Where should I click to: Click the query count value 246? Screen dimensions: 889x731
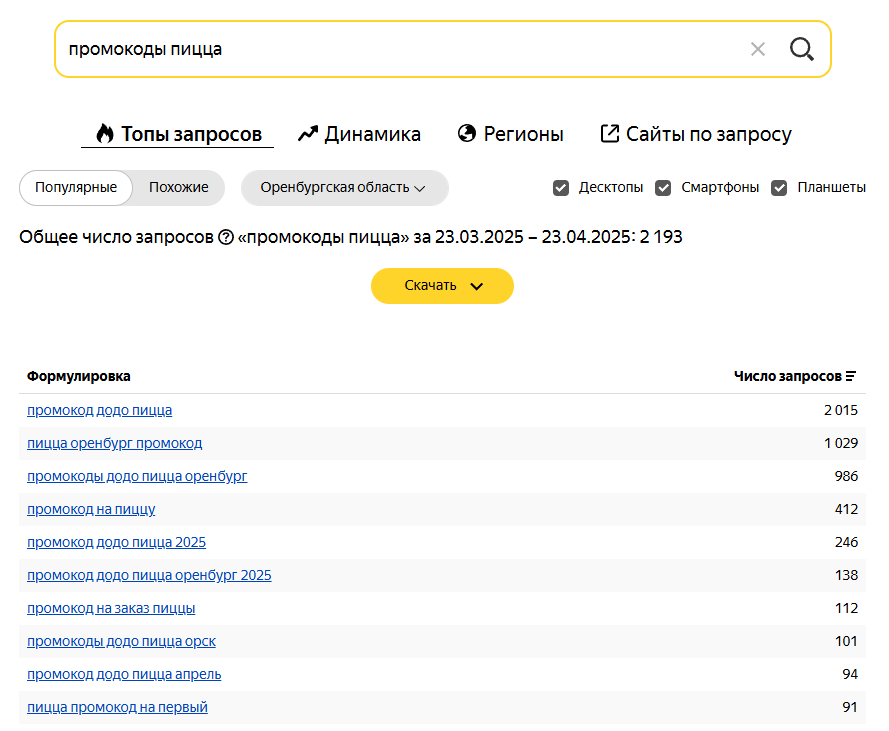coord(846,542)
